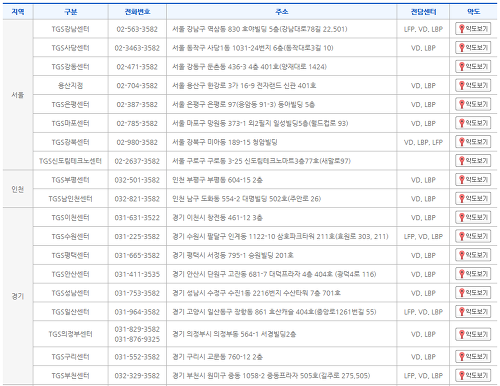Select phone number 02-471-3582
The height and width of the screenshot is (386, 500).
pos(137,67)
